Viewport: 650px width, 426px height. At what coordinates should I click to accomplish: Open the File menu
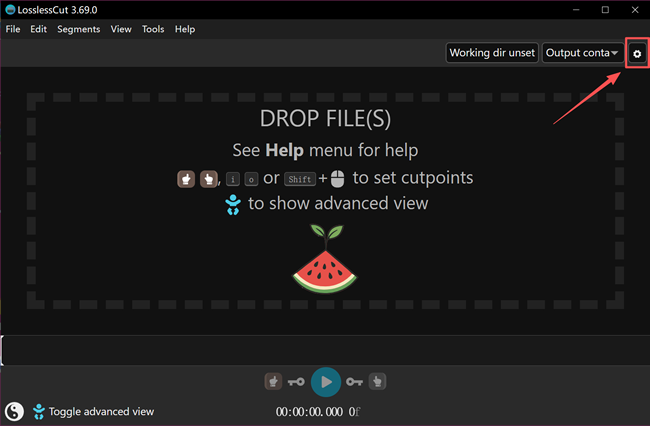coord(13,29)
